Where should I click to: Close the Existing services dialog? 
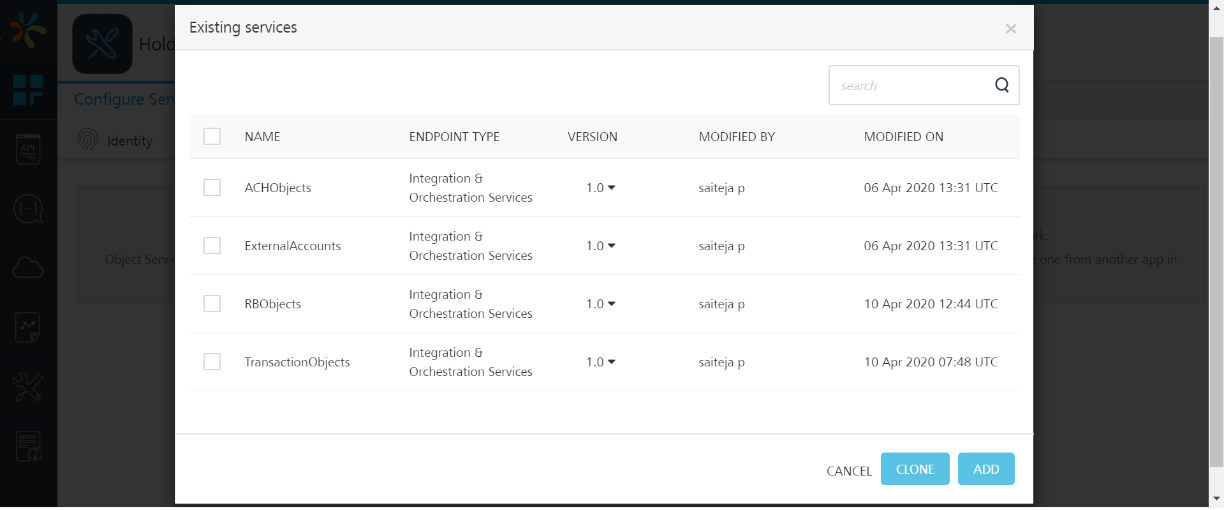(x=1010, y=29)
